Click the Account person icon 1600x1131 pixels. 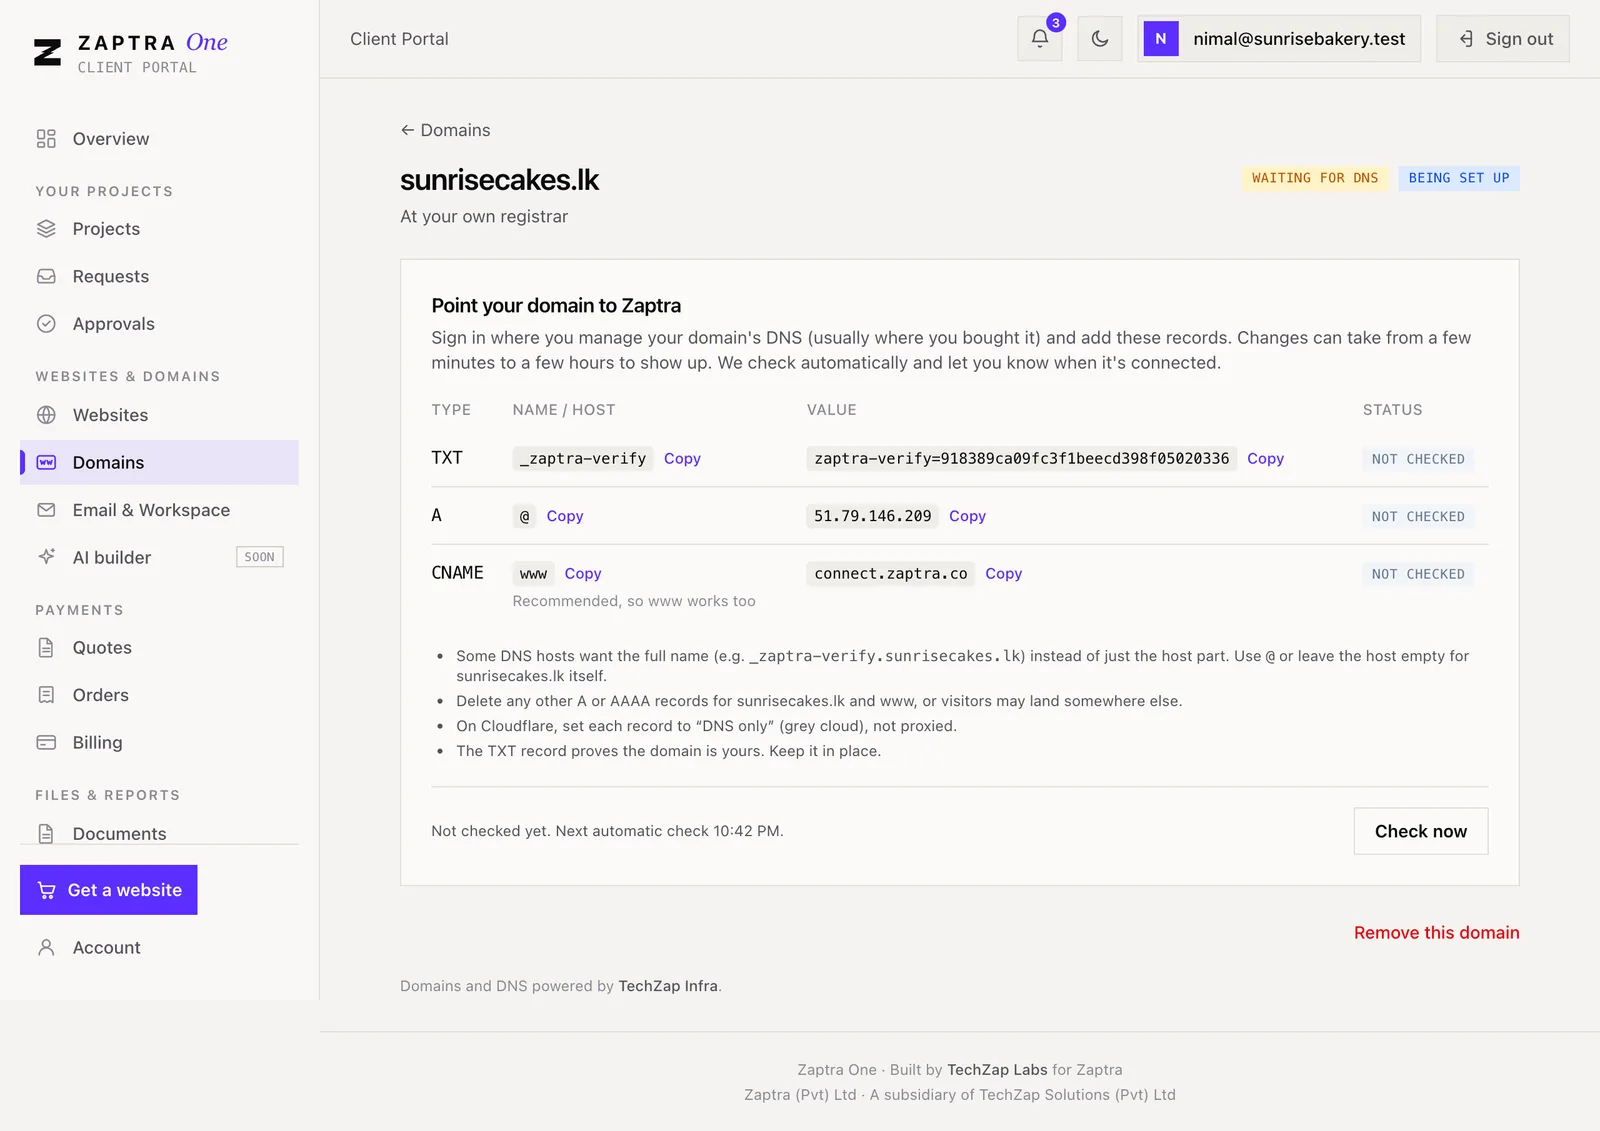click(46, 947)
